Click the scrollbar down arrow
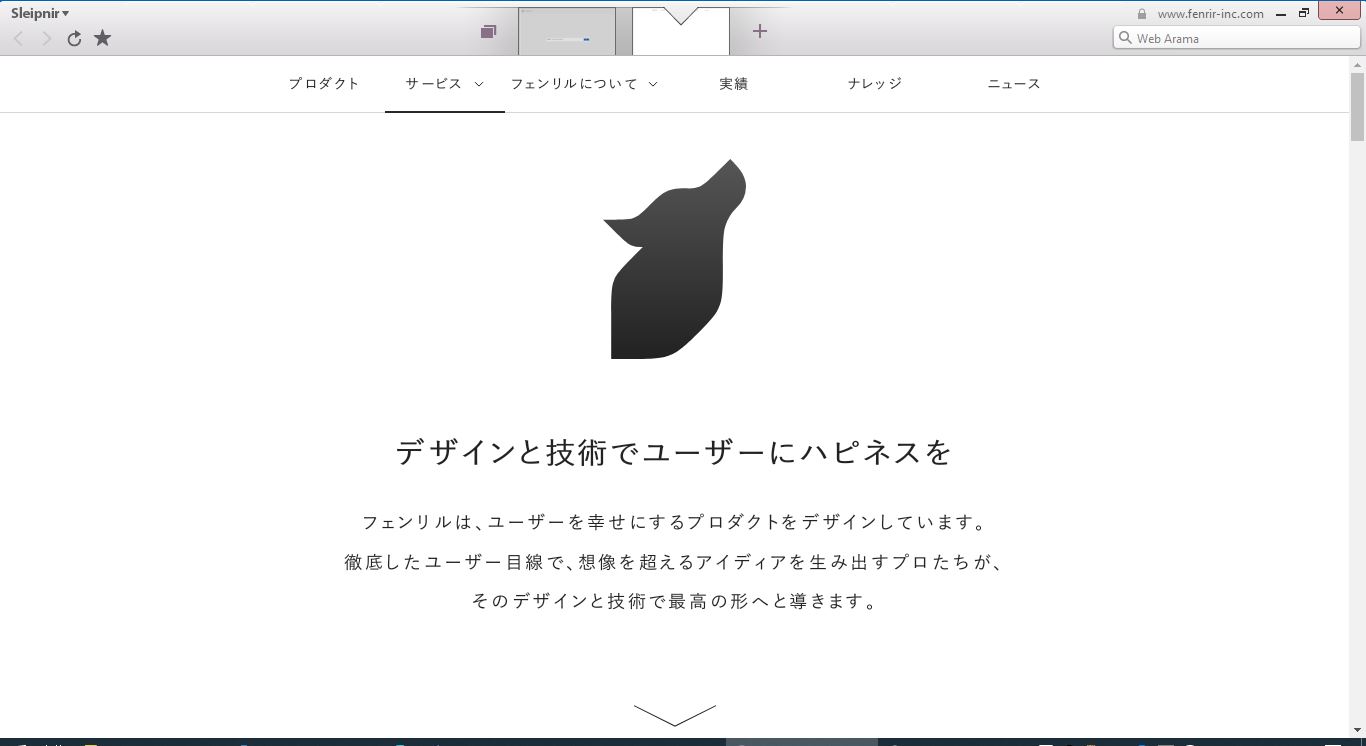1366x746 pixels. (x=1357, y=730)
